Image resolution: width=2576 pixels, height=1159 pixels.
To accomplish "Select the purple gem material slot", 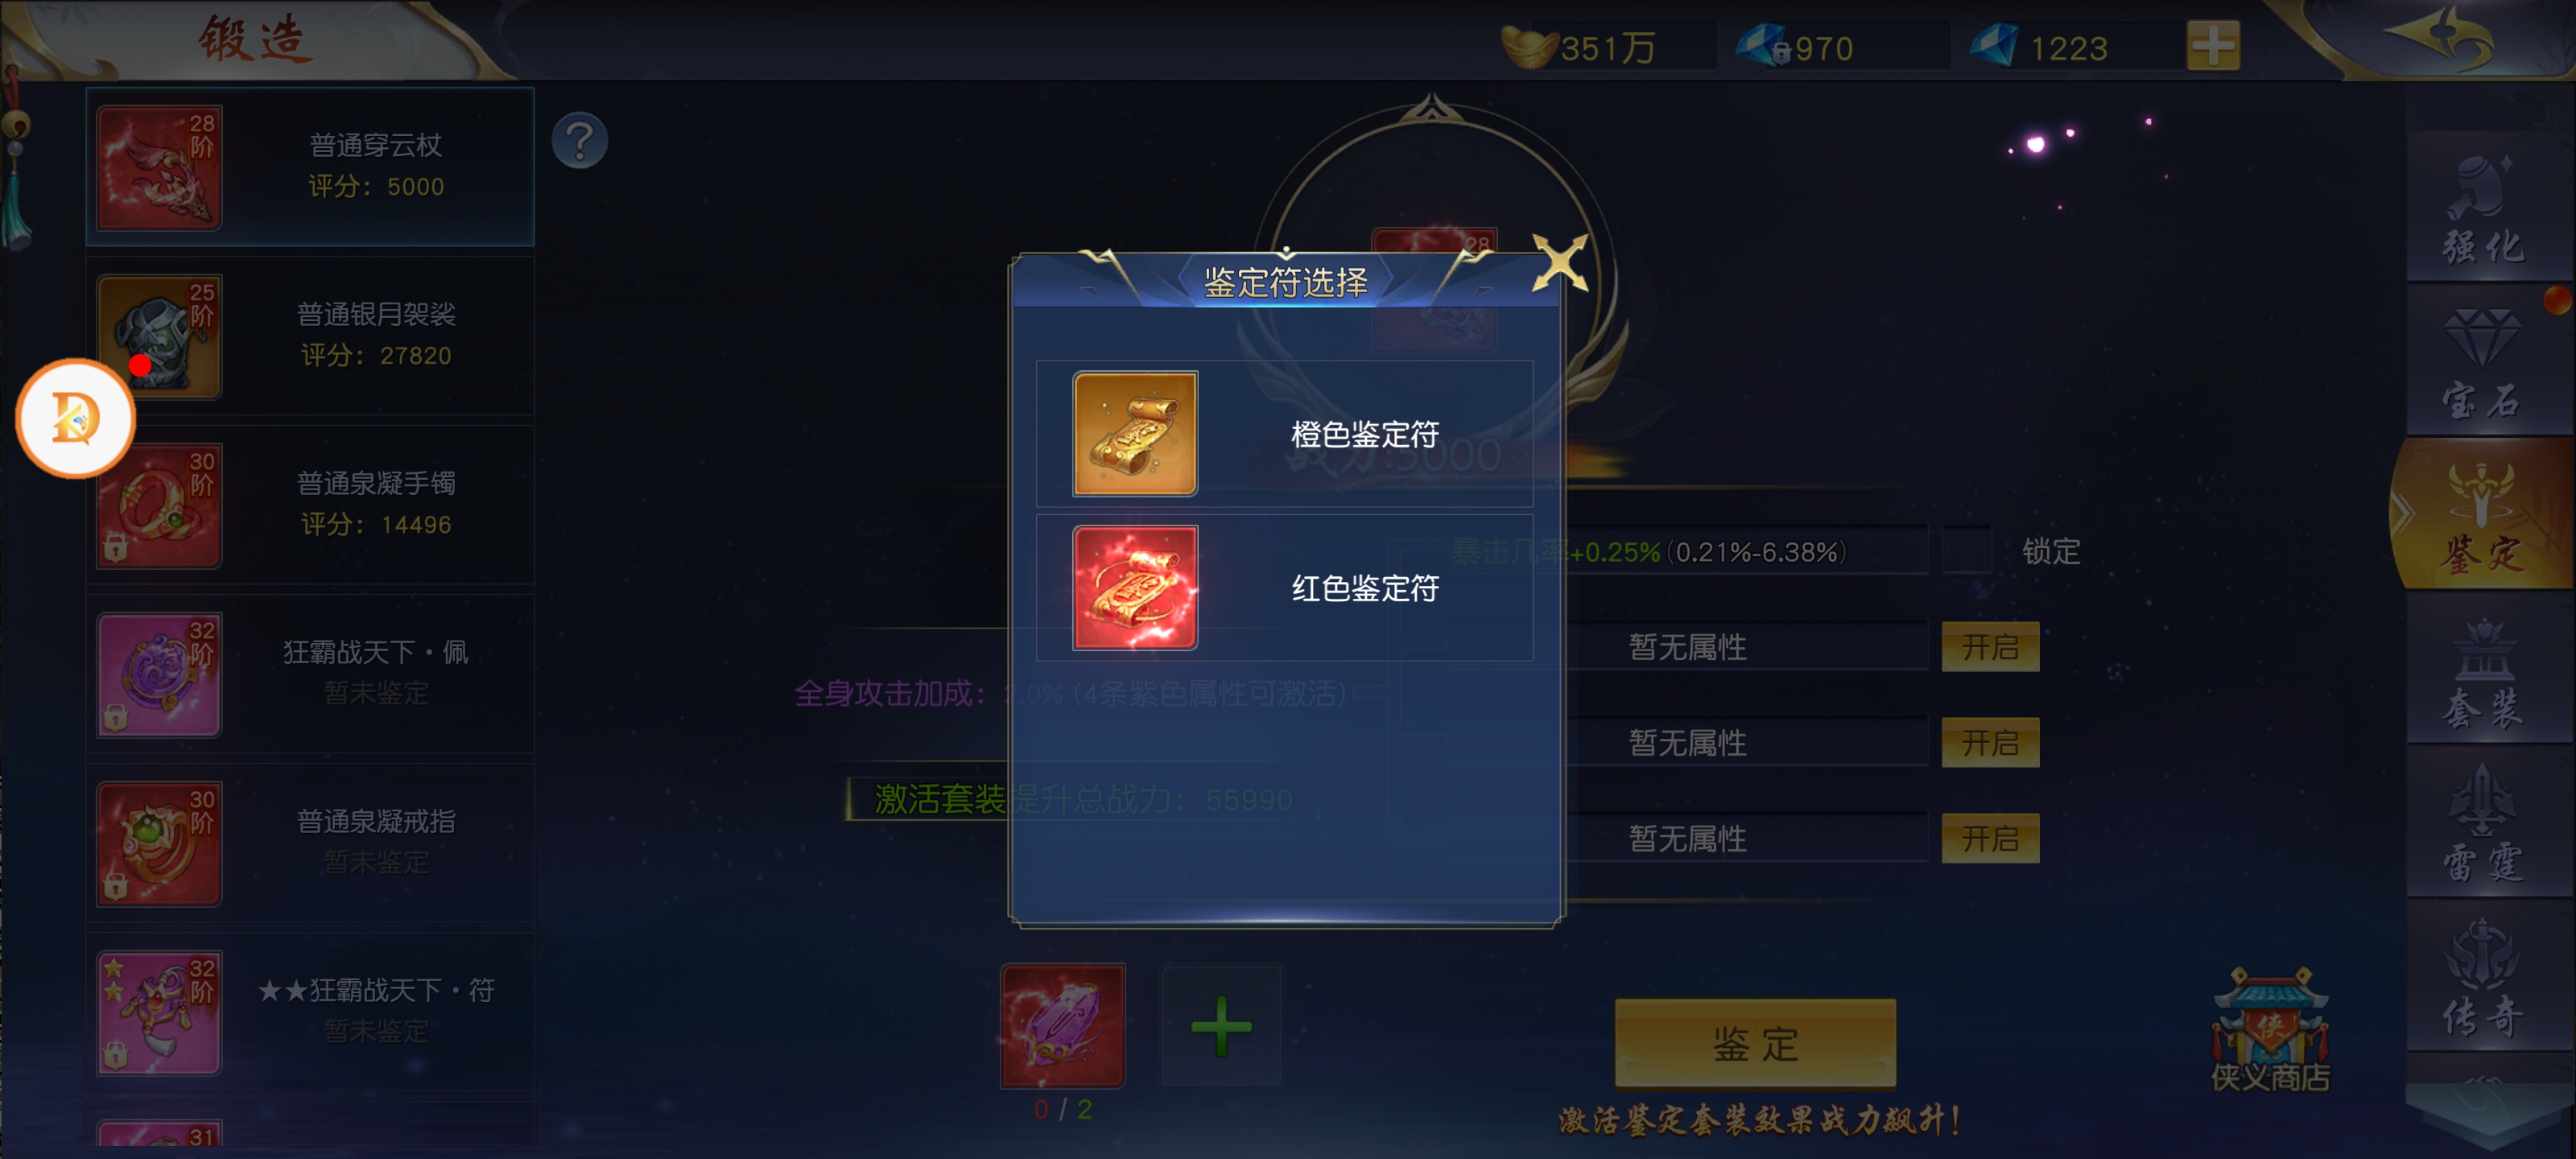I will click(x=1062, y=1025).
